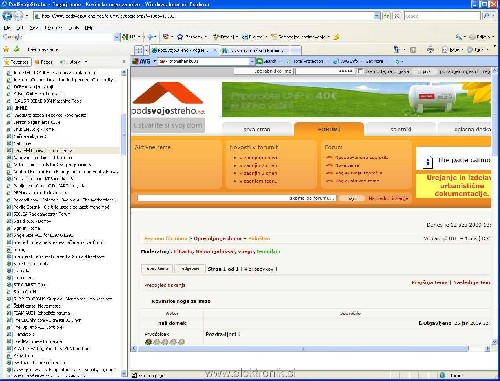Click the browser Back arrow button

click(x=7, y=16)
